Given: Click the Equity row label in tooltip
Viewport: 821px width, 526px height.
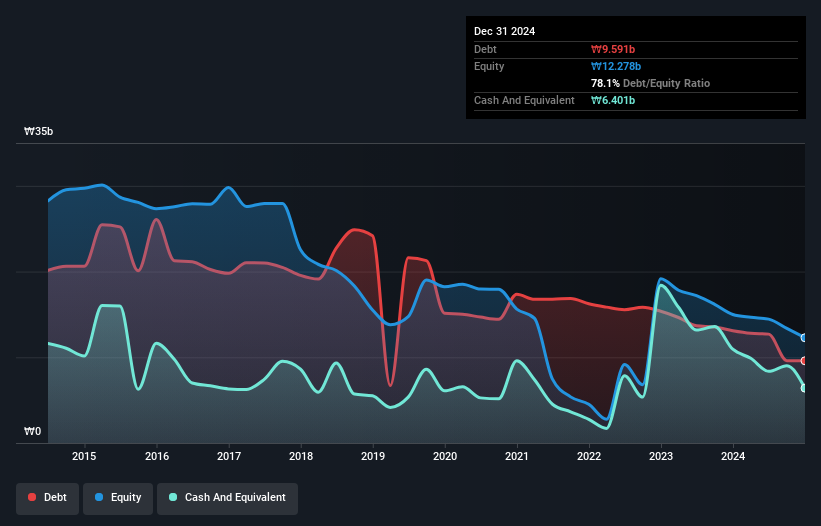Looking at the screenshot, I should [489, 66].
